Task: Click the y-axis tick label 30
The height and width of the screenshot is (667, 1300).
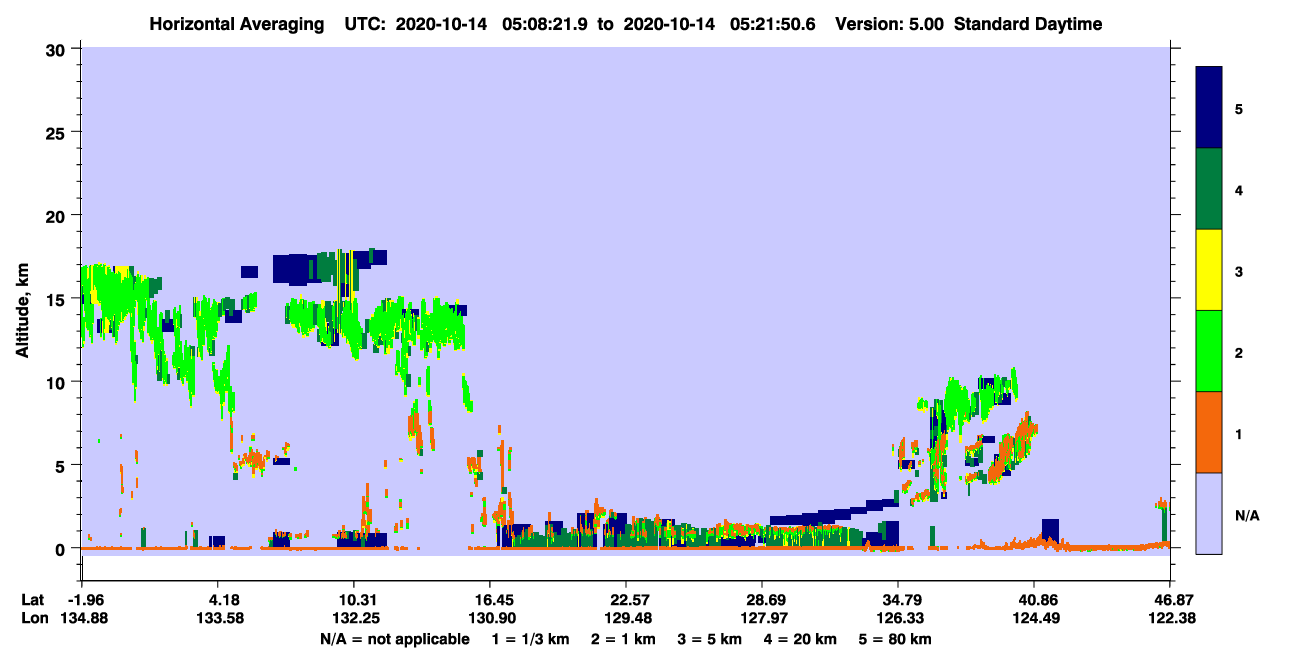Action: (x=58, y=49)
